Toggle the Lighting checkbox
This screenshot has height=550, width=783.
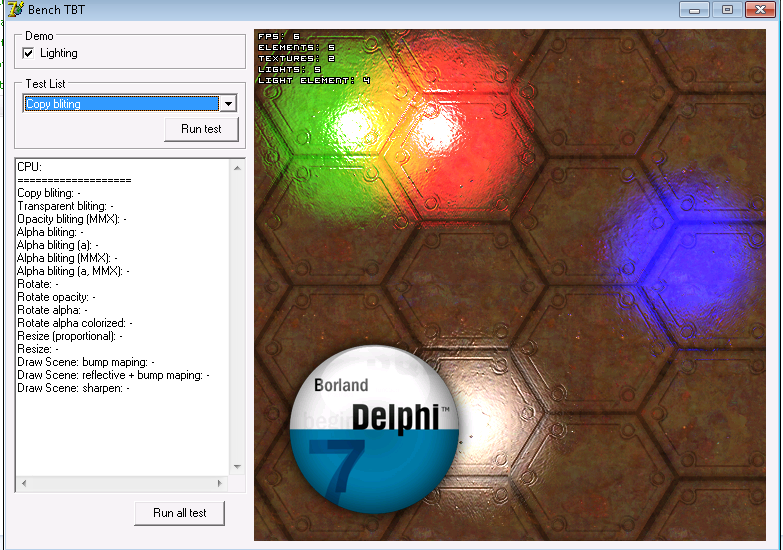pos(28,53)
